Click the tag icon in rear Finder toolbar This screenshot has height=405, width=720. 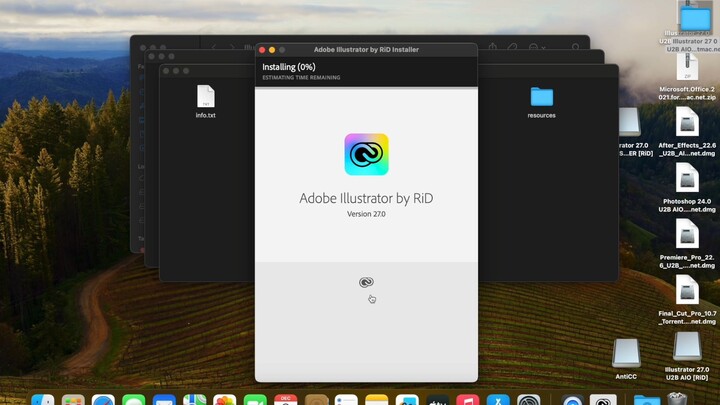(512, 47)
